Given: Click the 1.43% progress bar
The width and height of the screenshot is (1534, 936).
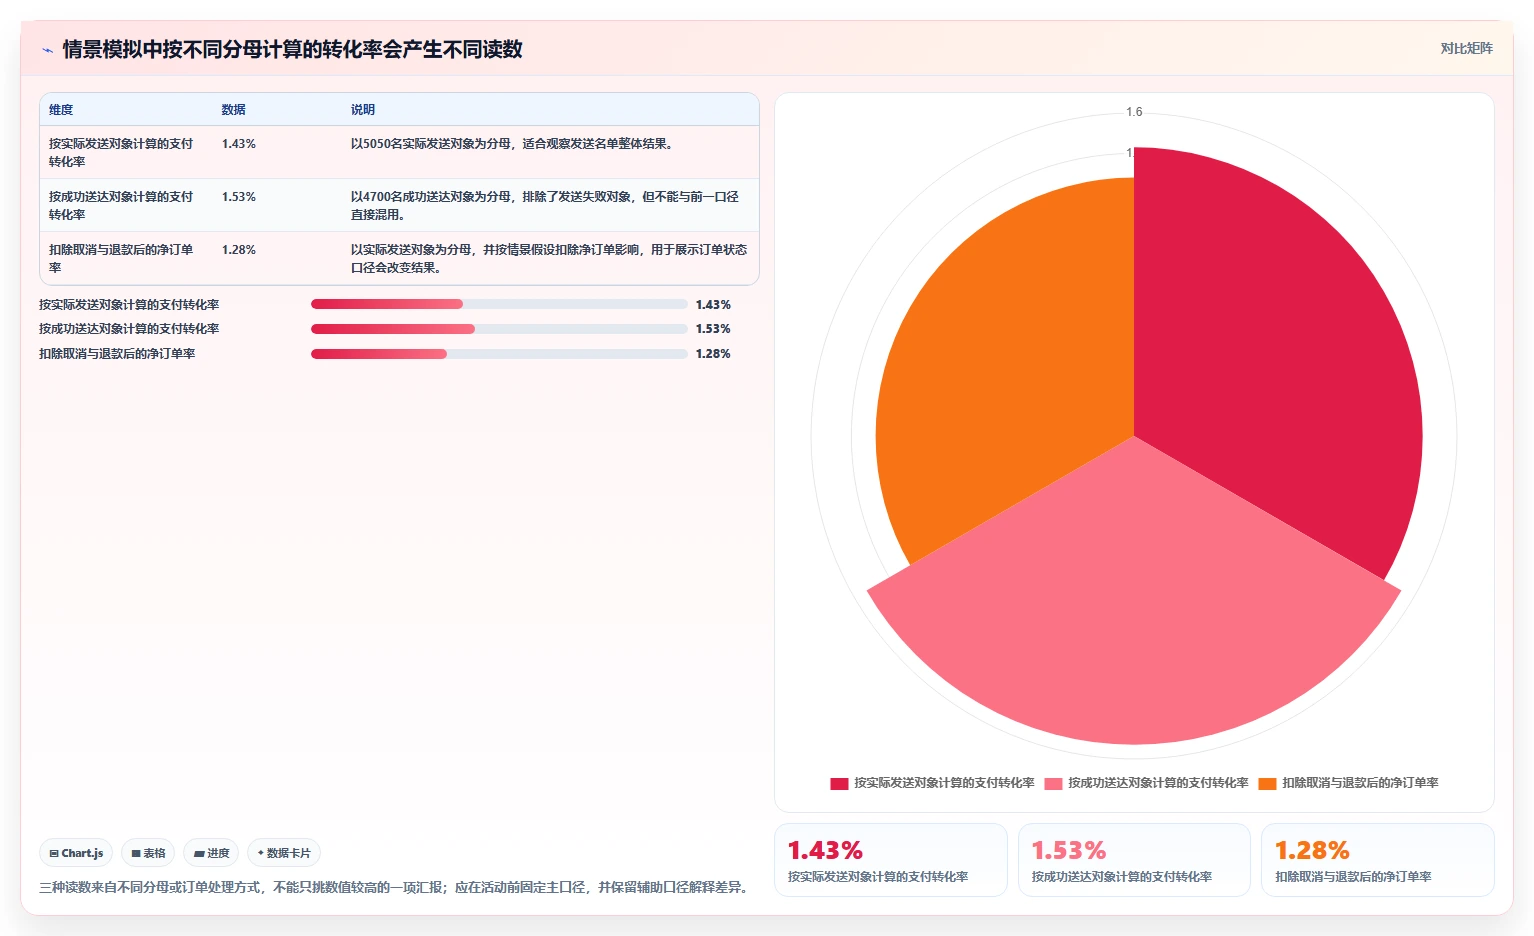Looking at the screenshot, I should coord(499,304).
